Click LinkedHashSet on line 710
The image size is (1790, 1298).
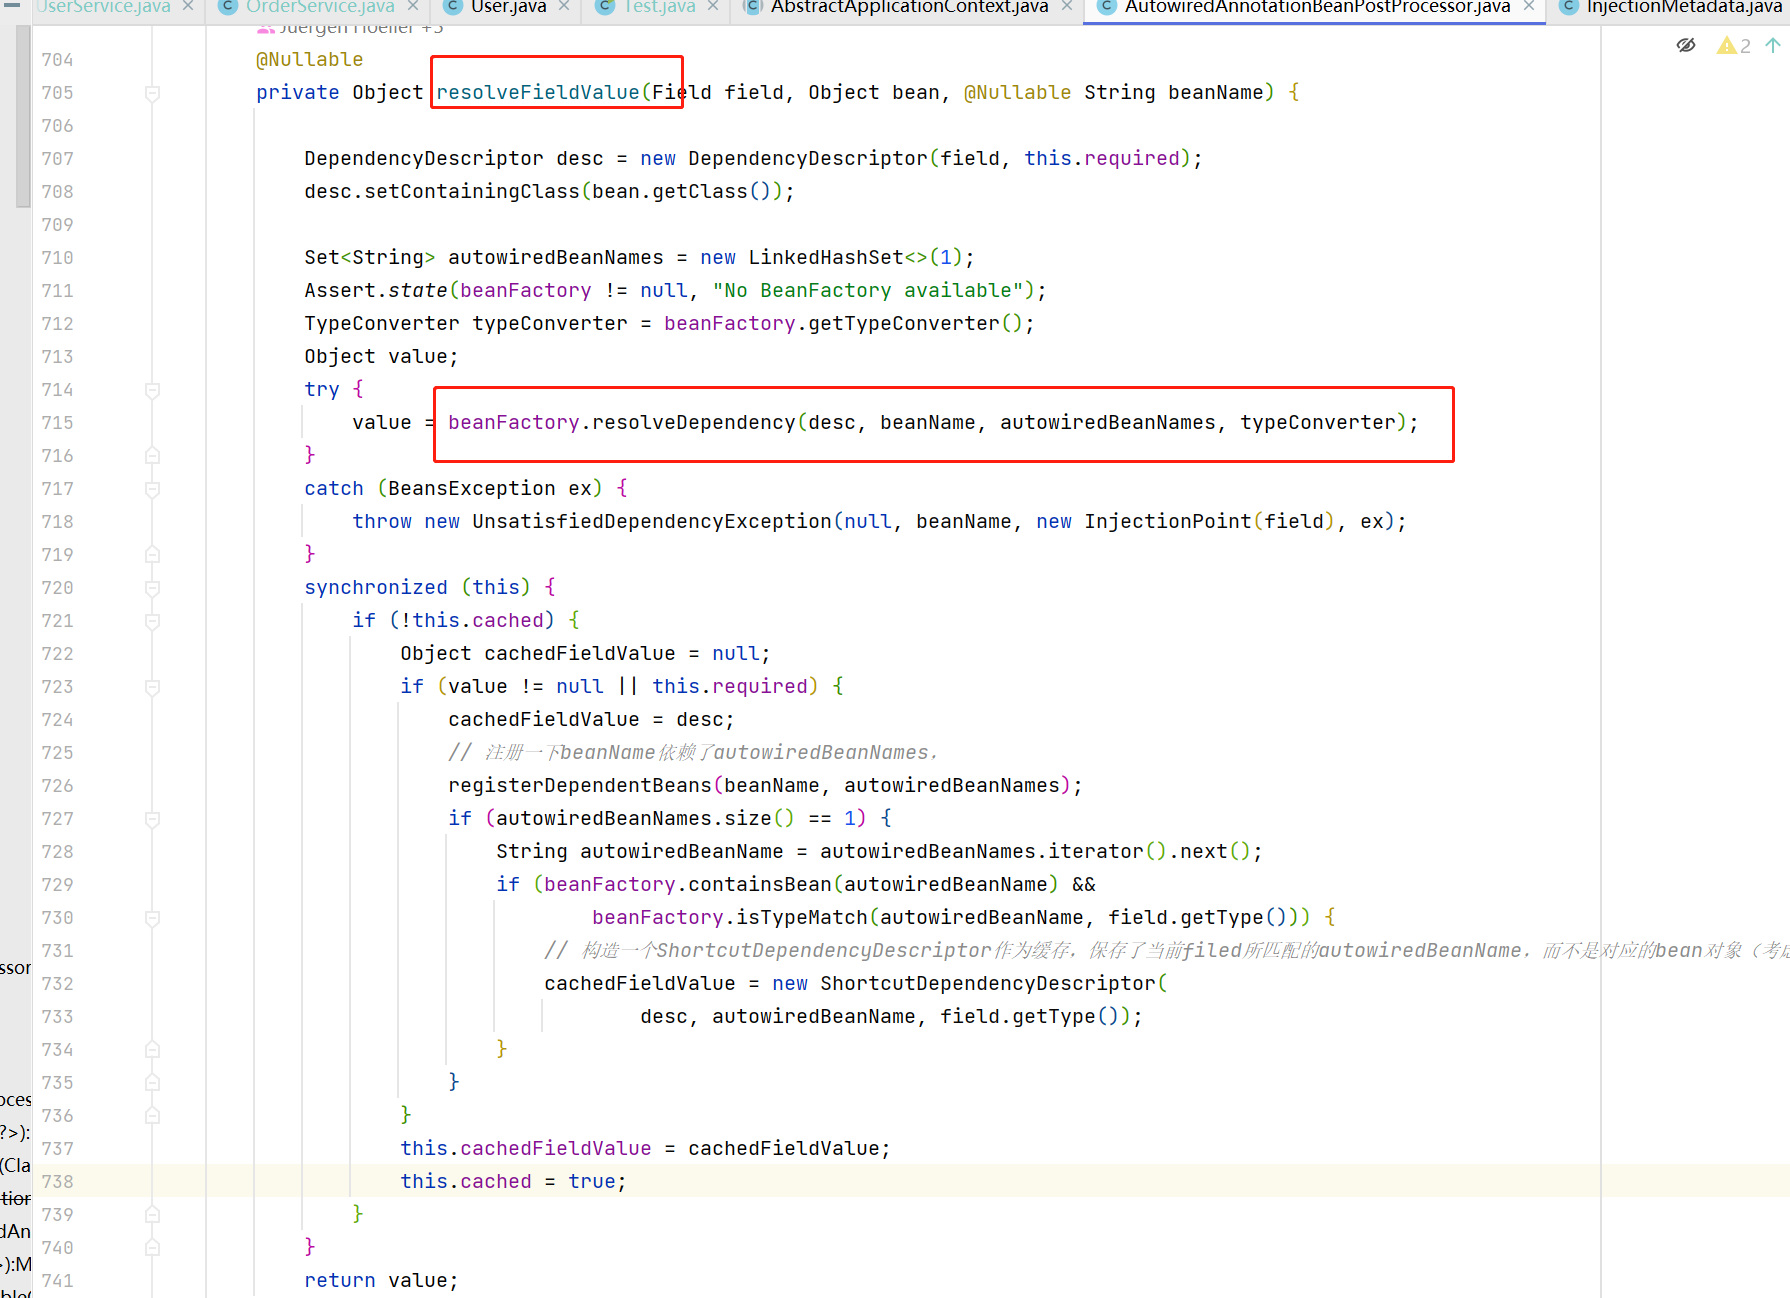[x=826, y=258]
